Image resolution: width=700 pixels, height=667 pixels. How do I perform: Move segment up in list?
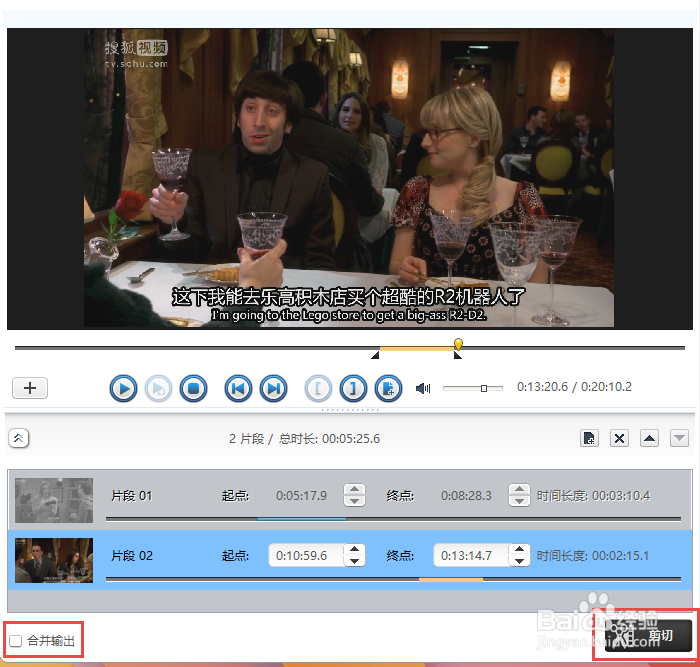649,438
